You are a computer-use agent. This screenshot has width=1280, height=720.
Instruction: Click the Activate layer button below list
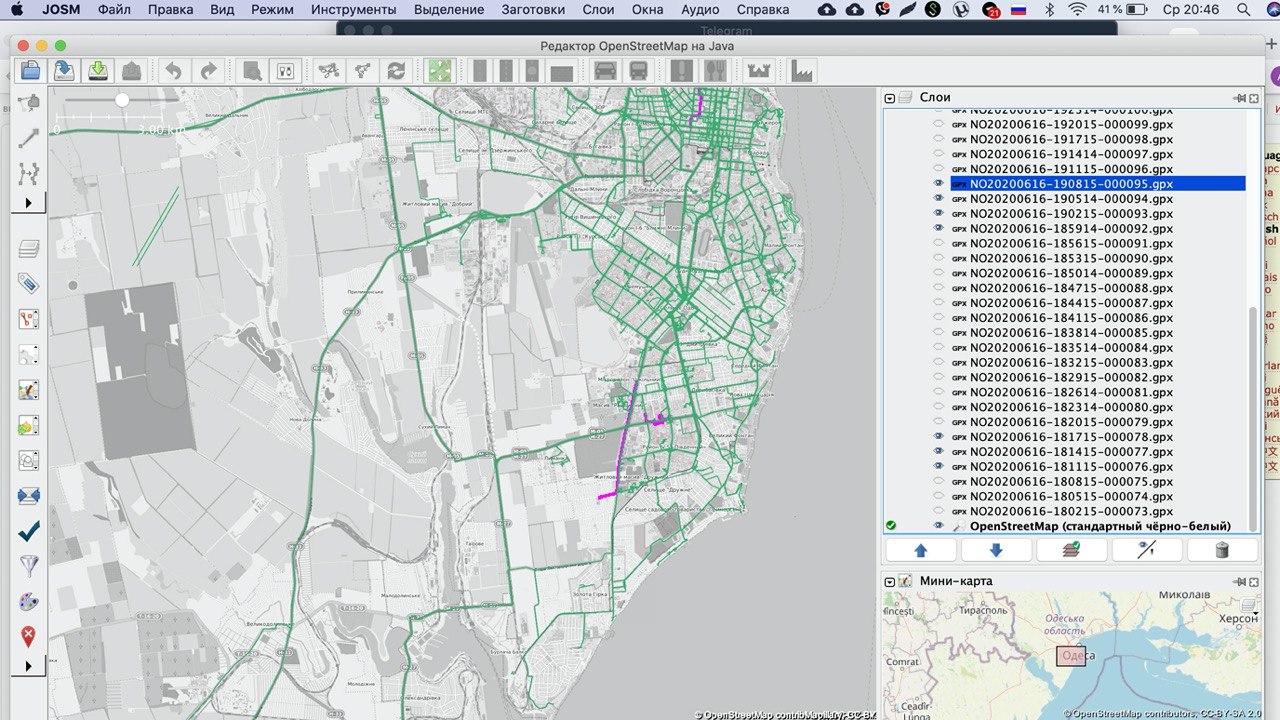click(x=1071, y=550)
